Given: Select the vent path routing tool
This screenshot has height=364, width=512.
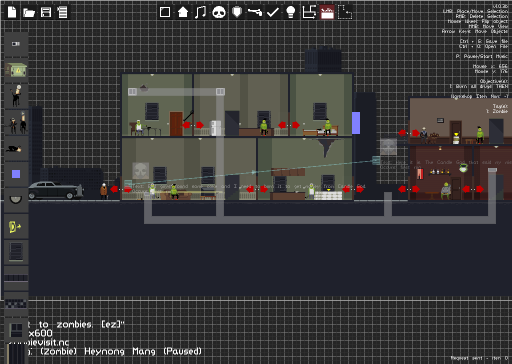Looking at the screenshot, I should 309,12.
